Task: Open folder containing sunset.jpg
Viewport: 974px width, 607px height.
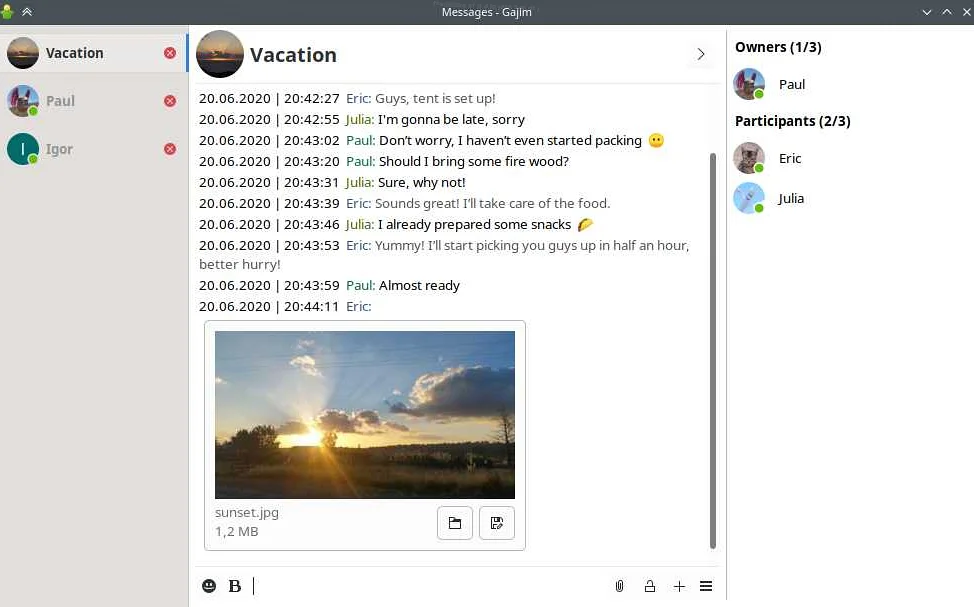Action: point(455,523)
